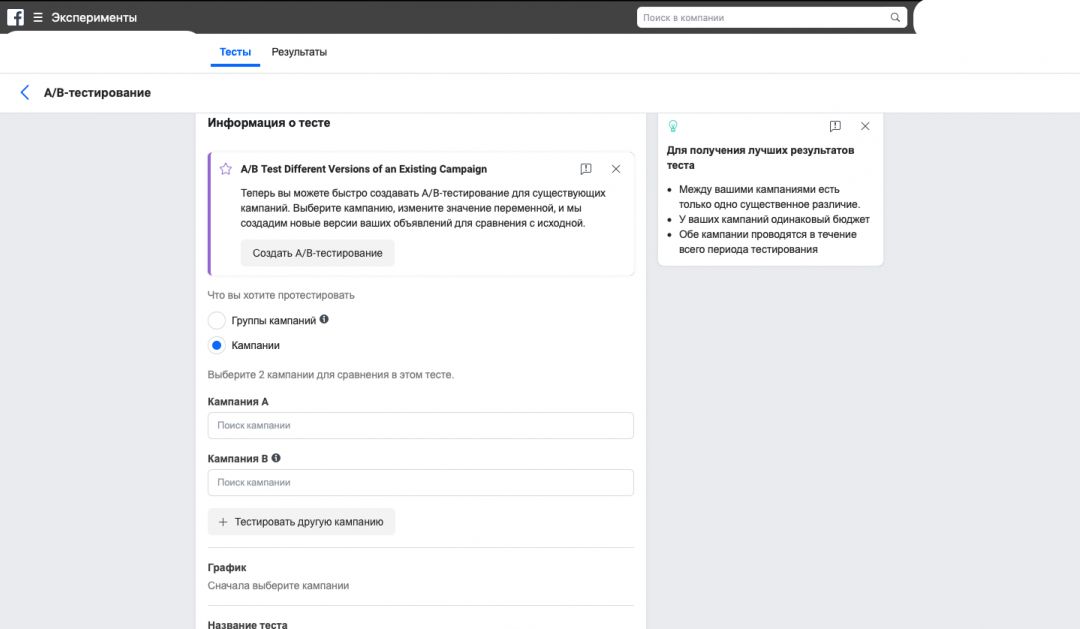Click the star icon on the promo card

226,168
